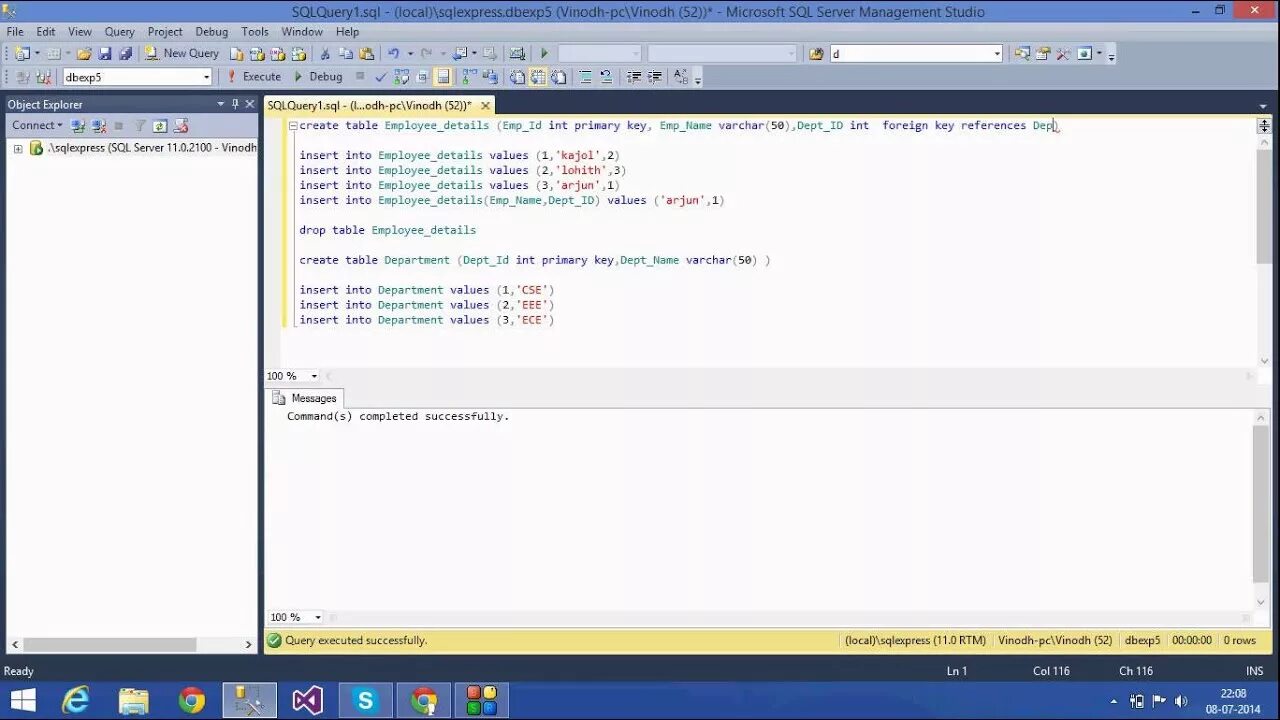Collapse the create table code region

pyautogui.click(x=292, y=126)
